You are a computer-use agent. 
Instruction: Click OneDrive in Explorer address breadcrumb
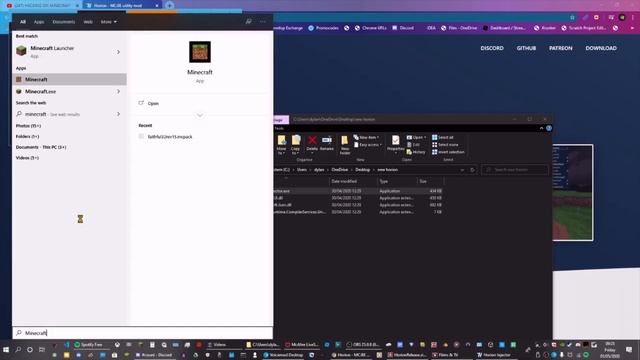pos(340,170)
